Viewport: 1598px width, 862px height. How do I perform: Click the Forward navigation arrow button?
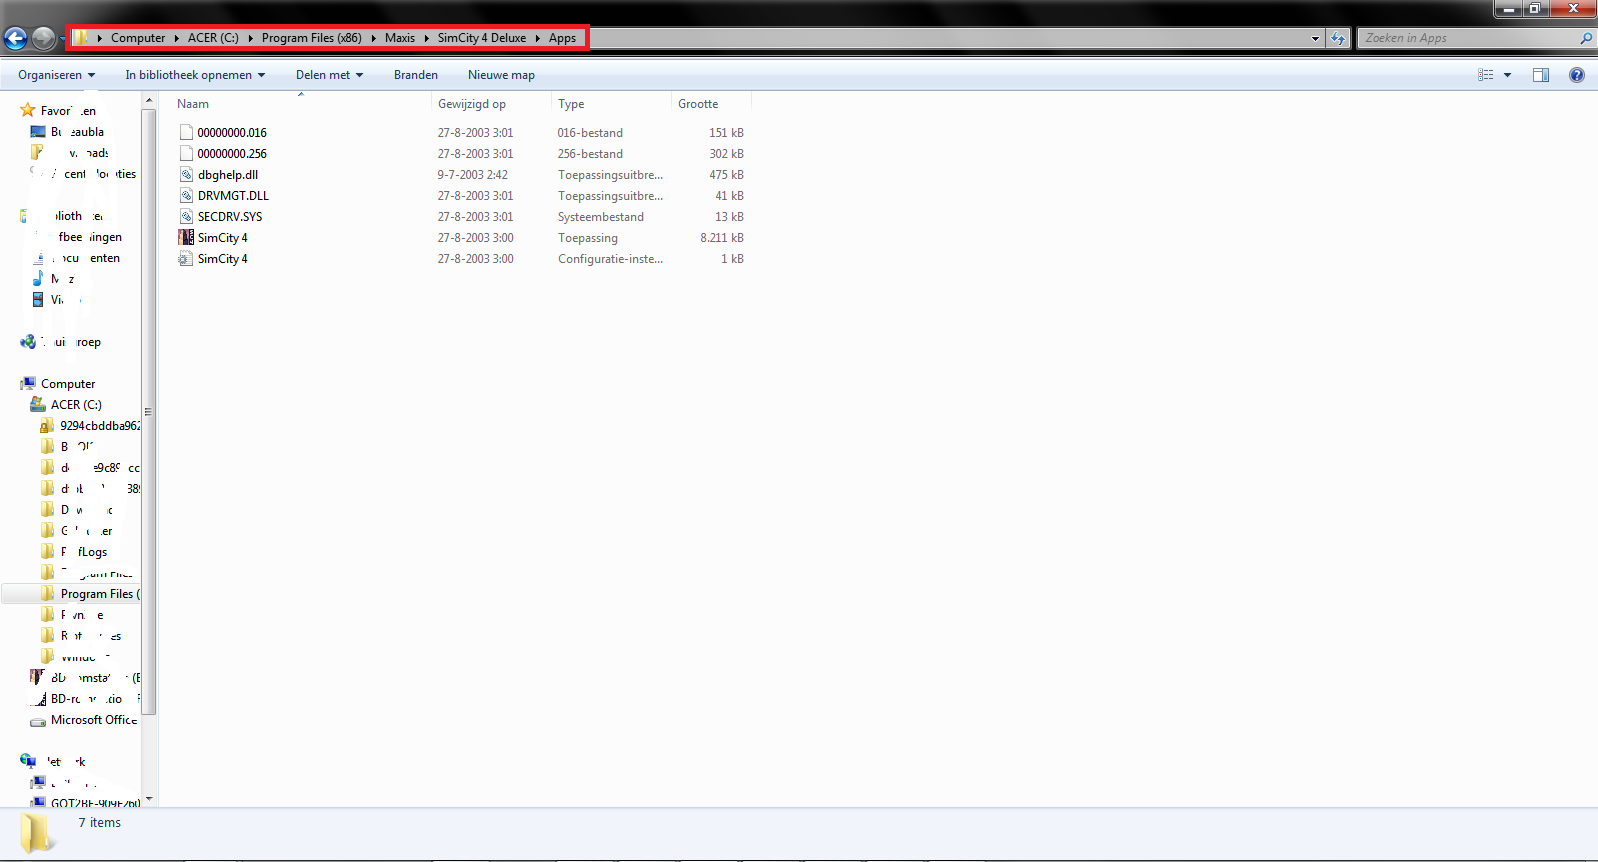click(x=43, y=38)
